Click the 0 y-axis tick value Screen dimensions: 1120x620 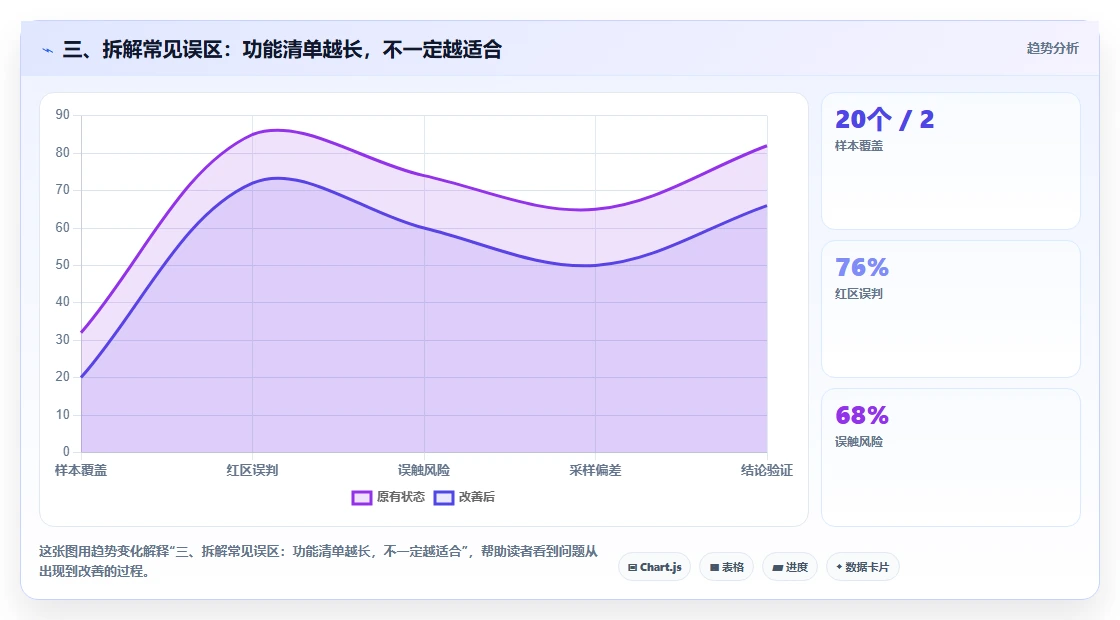coord(66,451)
